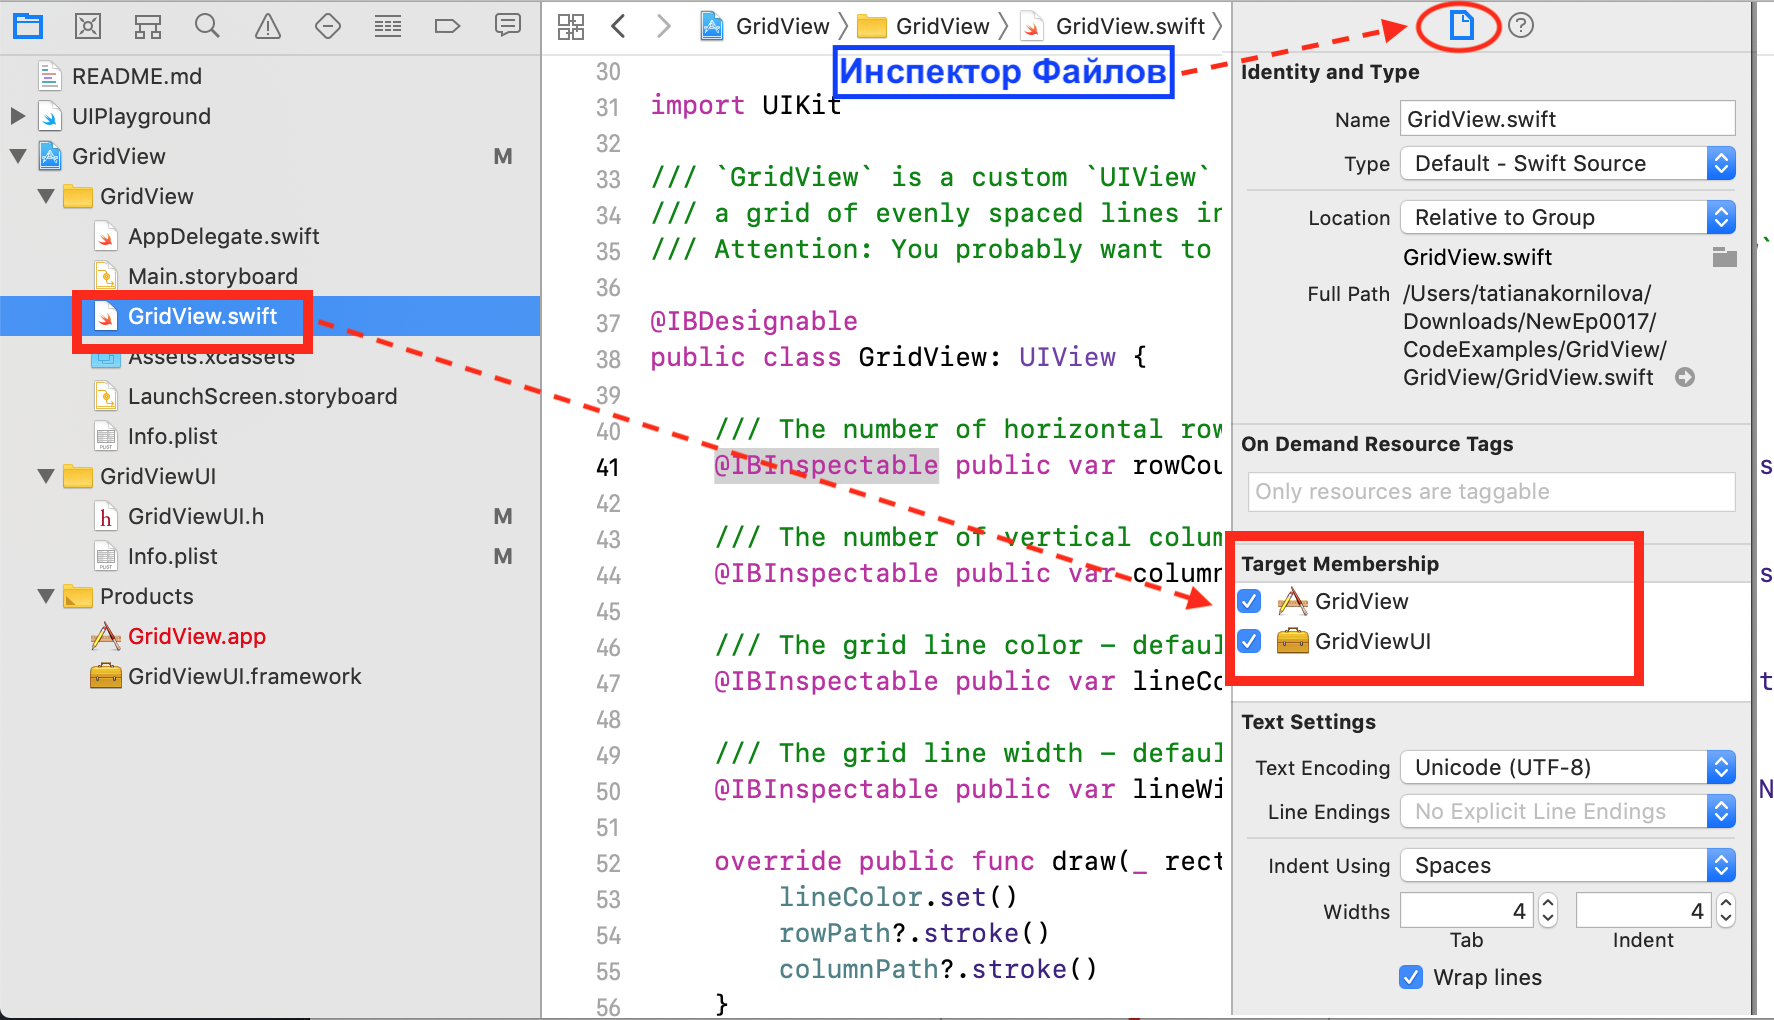Show the File Inspector tab

coord(1461,26)
